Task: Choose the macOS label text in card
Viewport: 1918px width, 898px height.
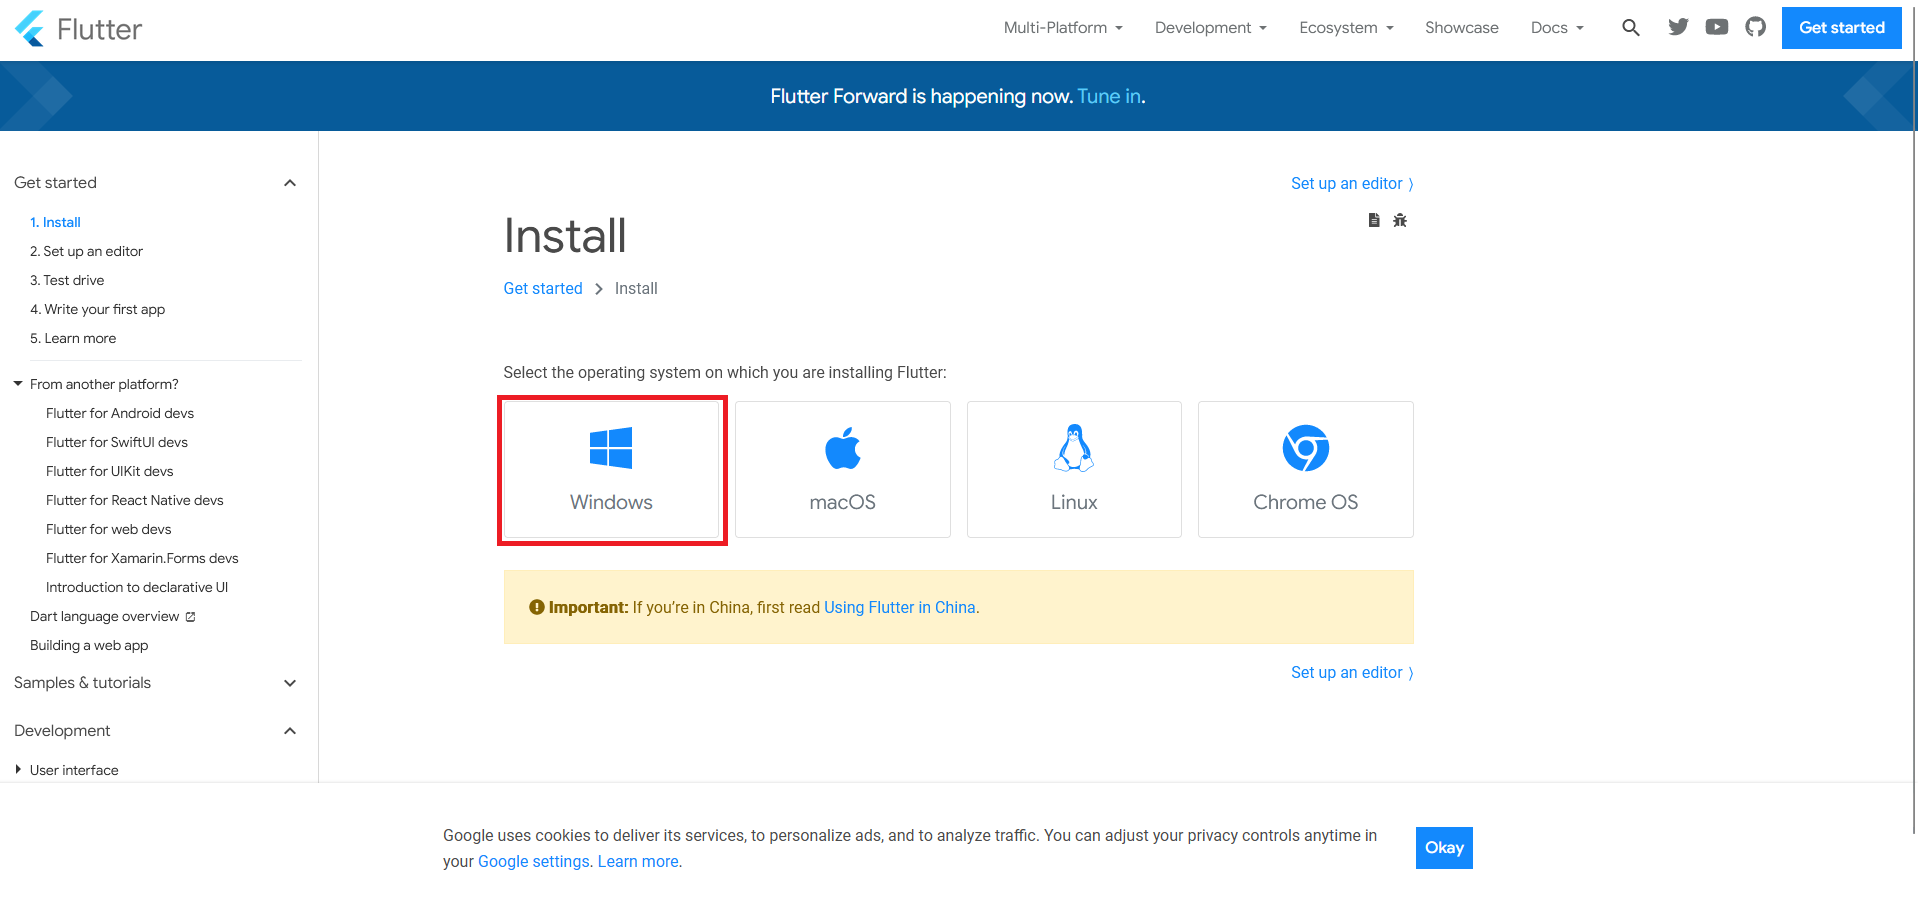Action: click(843, 502)
